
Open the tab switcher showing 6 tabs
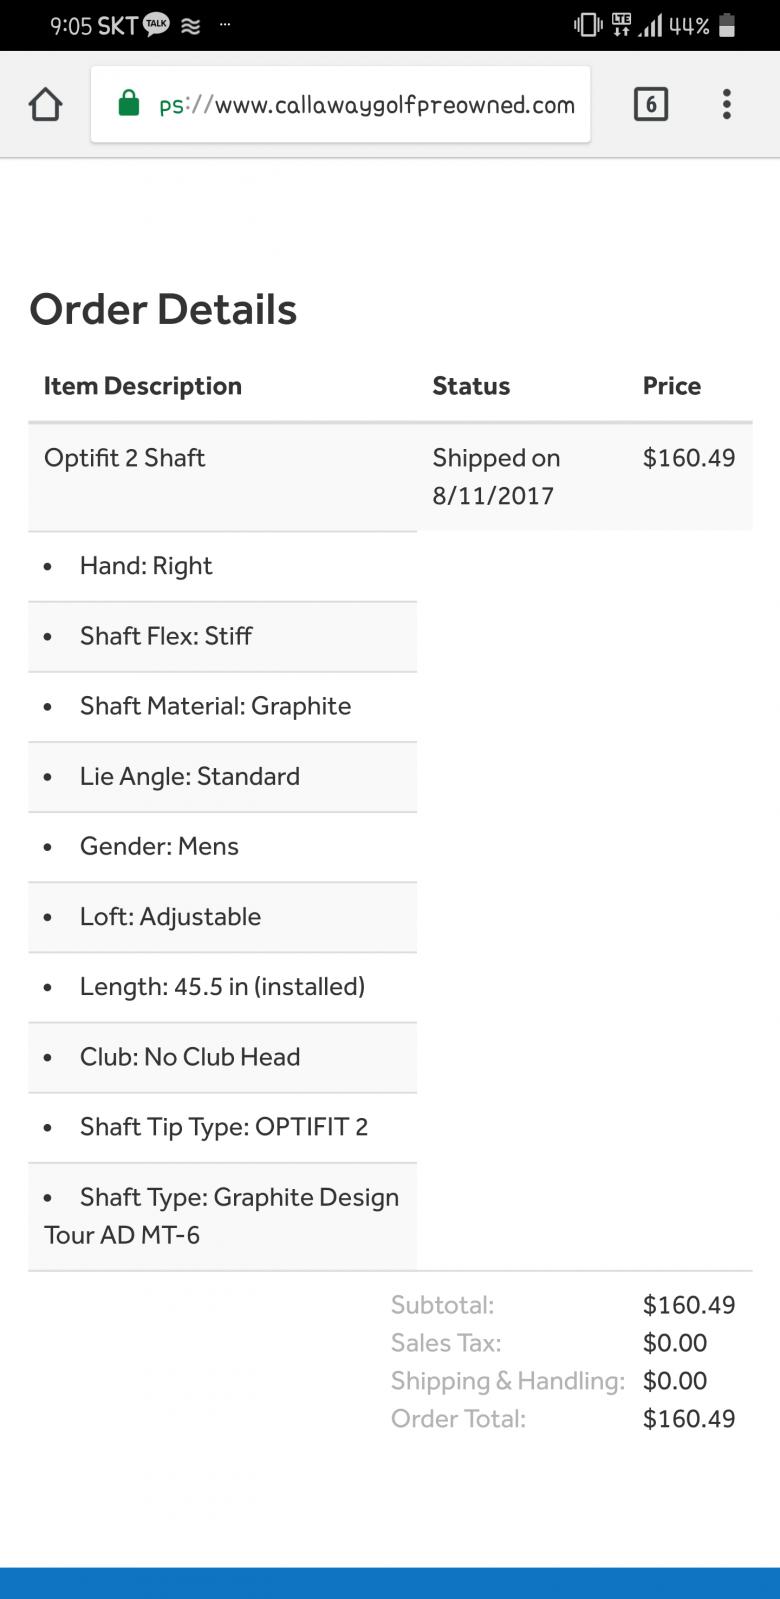651,104
